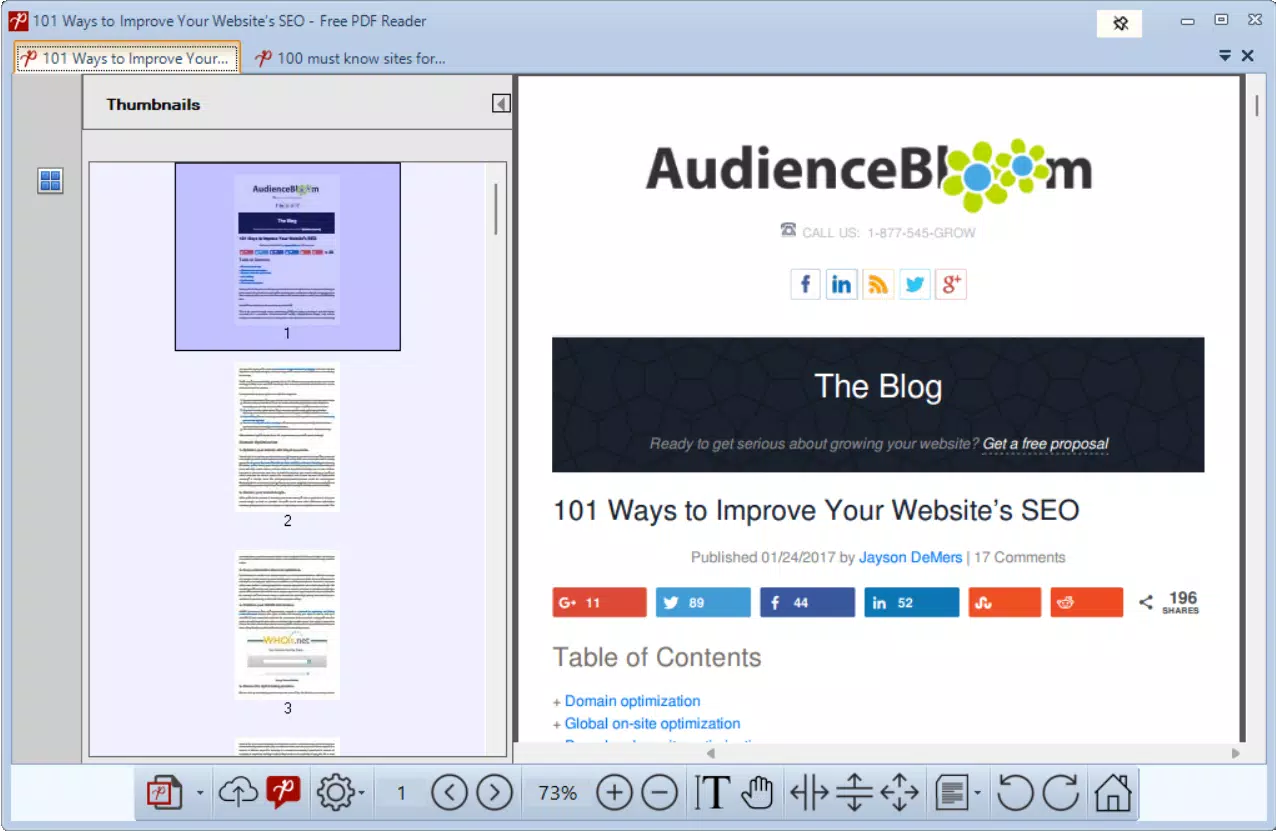Image resolution: width=1276 pixels, height=831 pixels.
Task: Click the Google+ share button showing 11
Action: click(x=599, y=602)
